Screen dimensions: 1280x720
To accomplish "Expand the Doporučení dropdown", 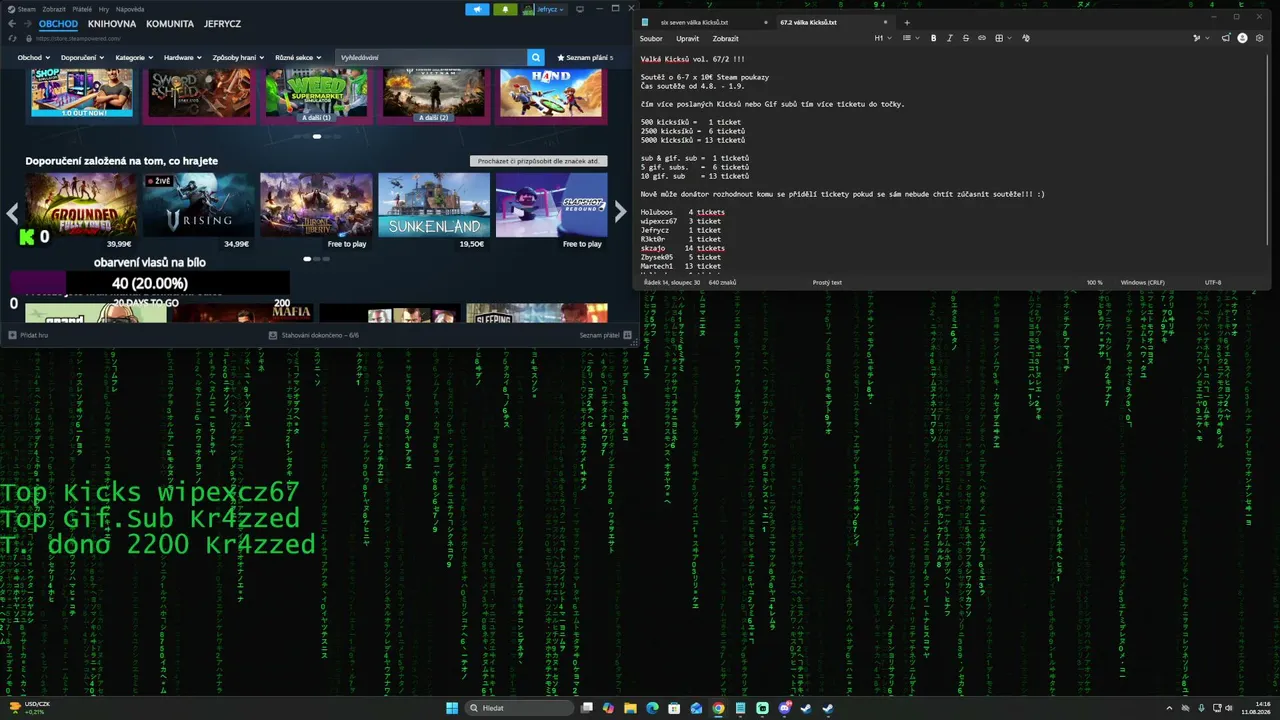I will (82, 58).
